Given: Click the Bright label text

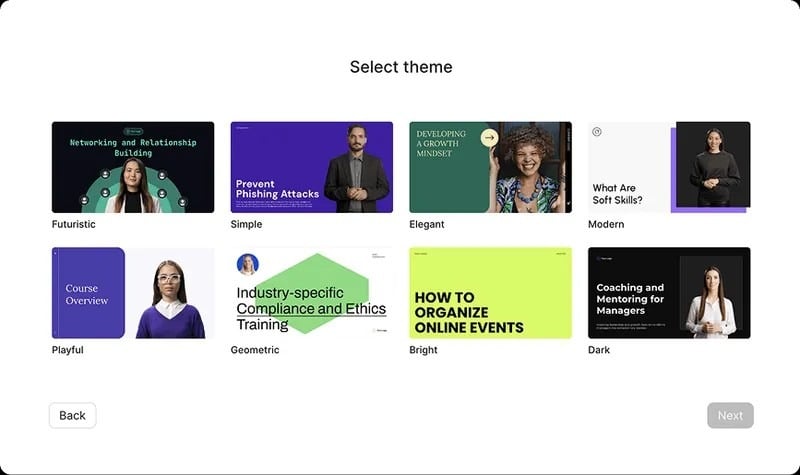Looking at the screenshot, I should [423, 350].
